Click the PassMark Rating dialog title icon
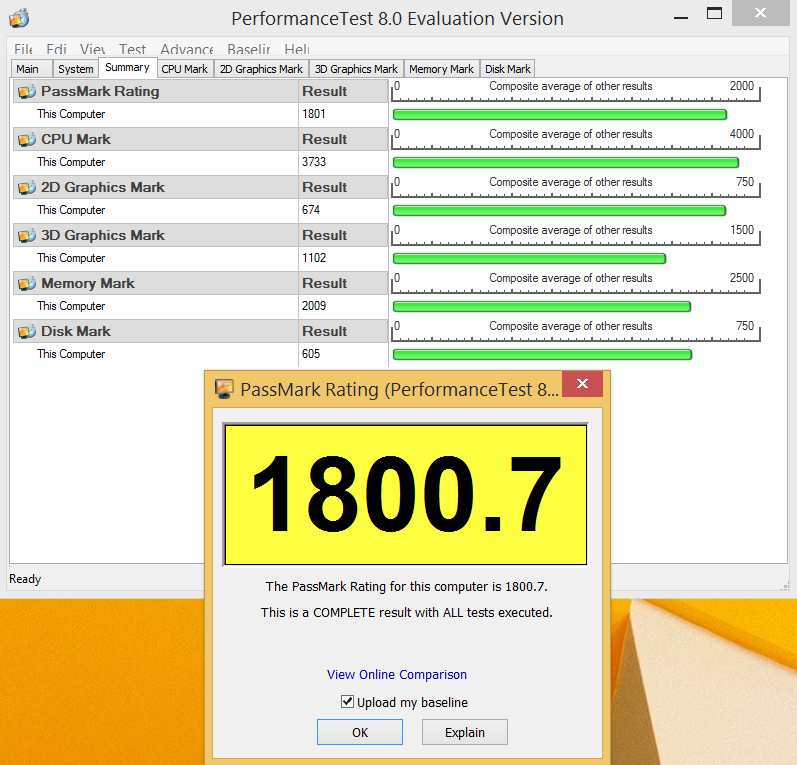Image resolution: width=797 pixels, height=765 pixels. pyautogui.click(x=224, y=389)
